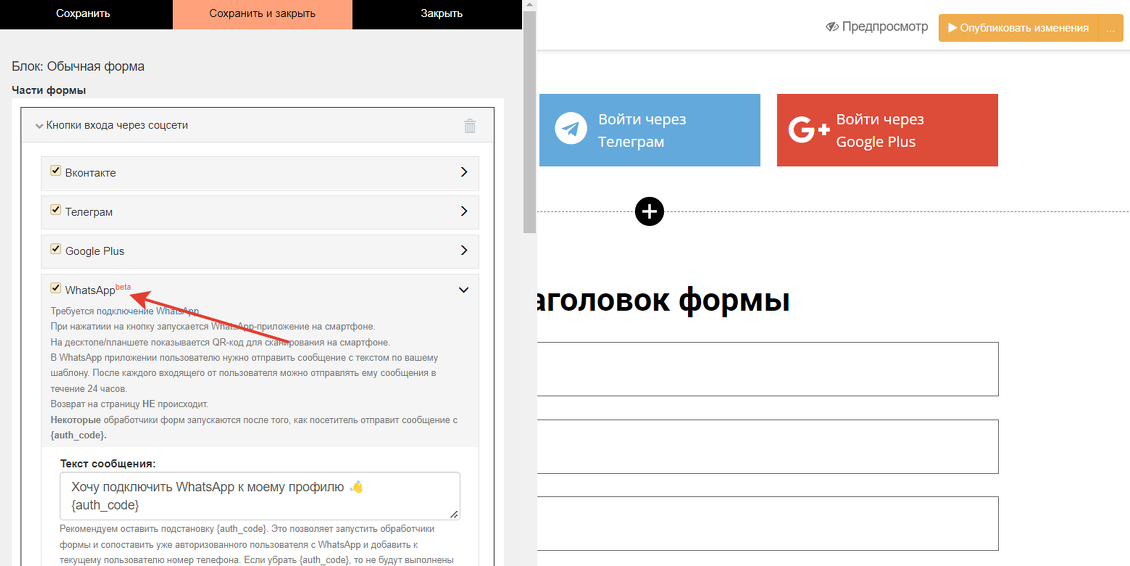This screenshot has width=1130, height=566.
Task: Click the scrollbar up arrow
Action: pos(530,6)
